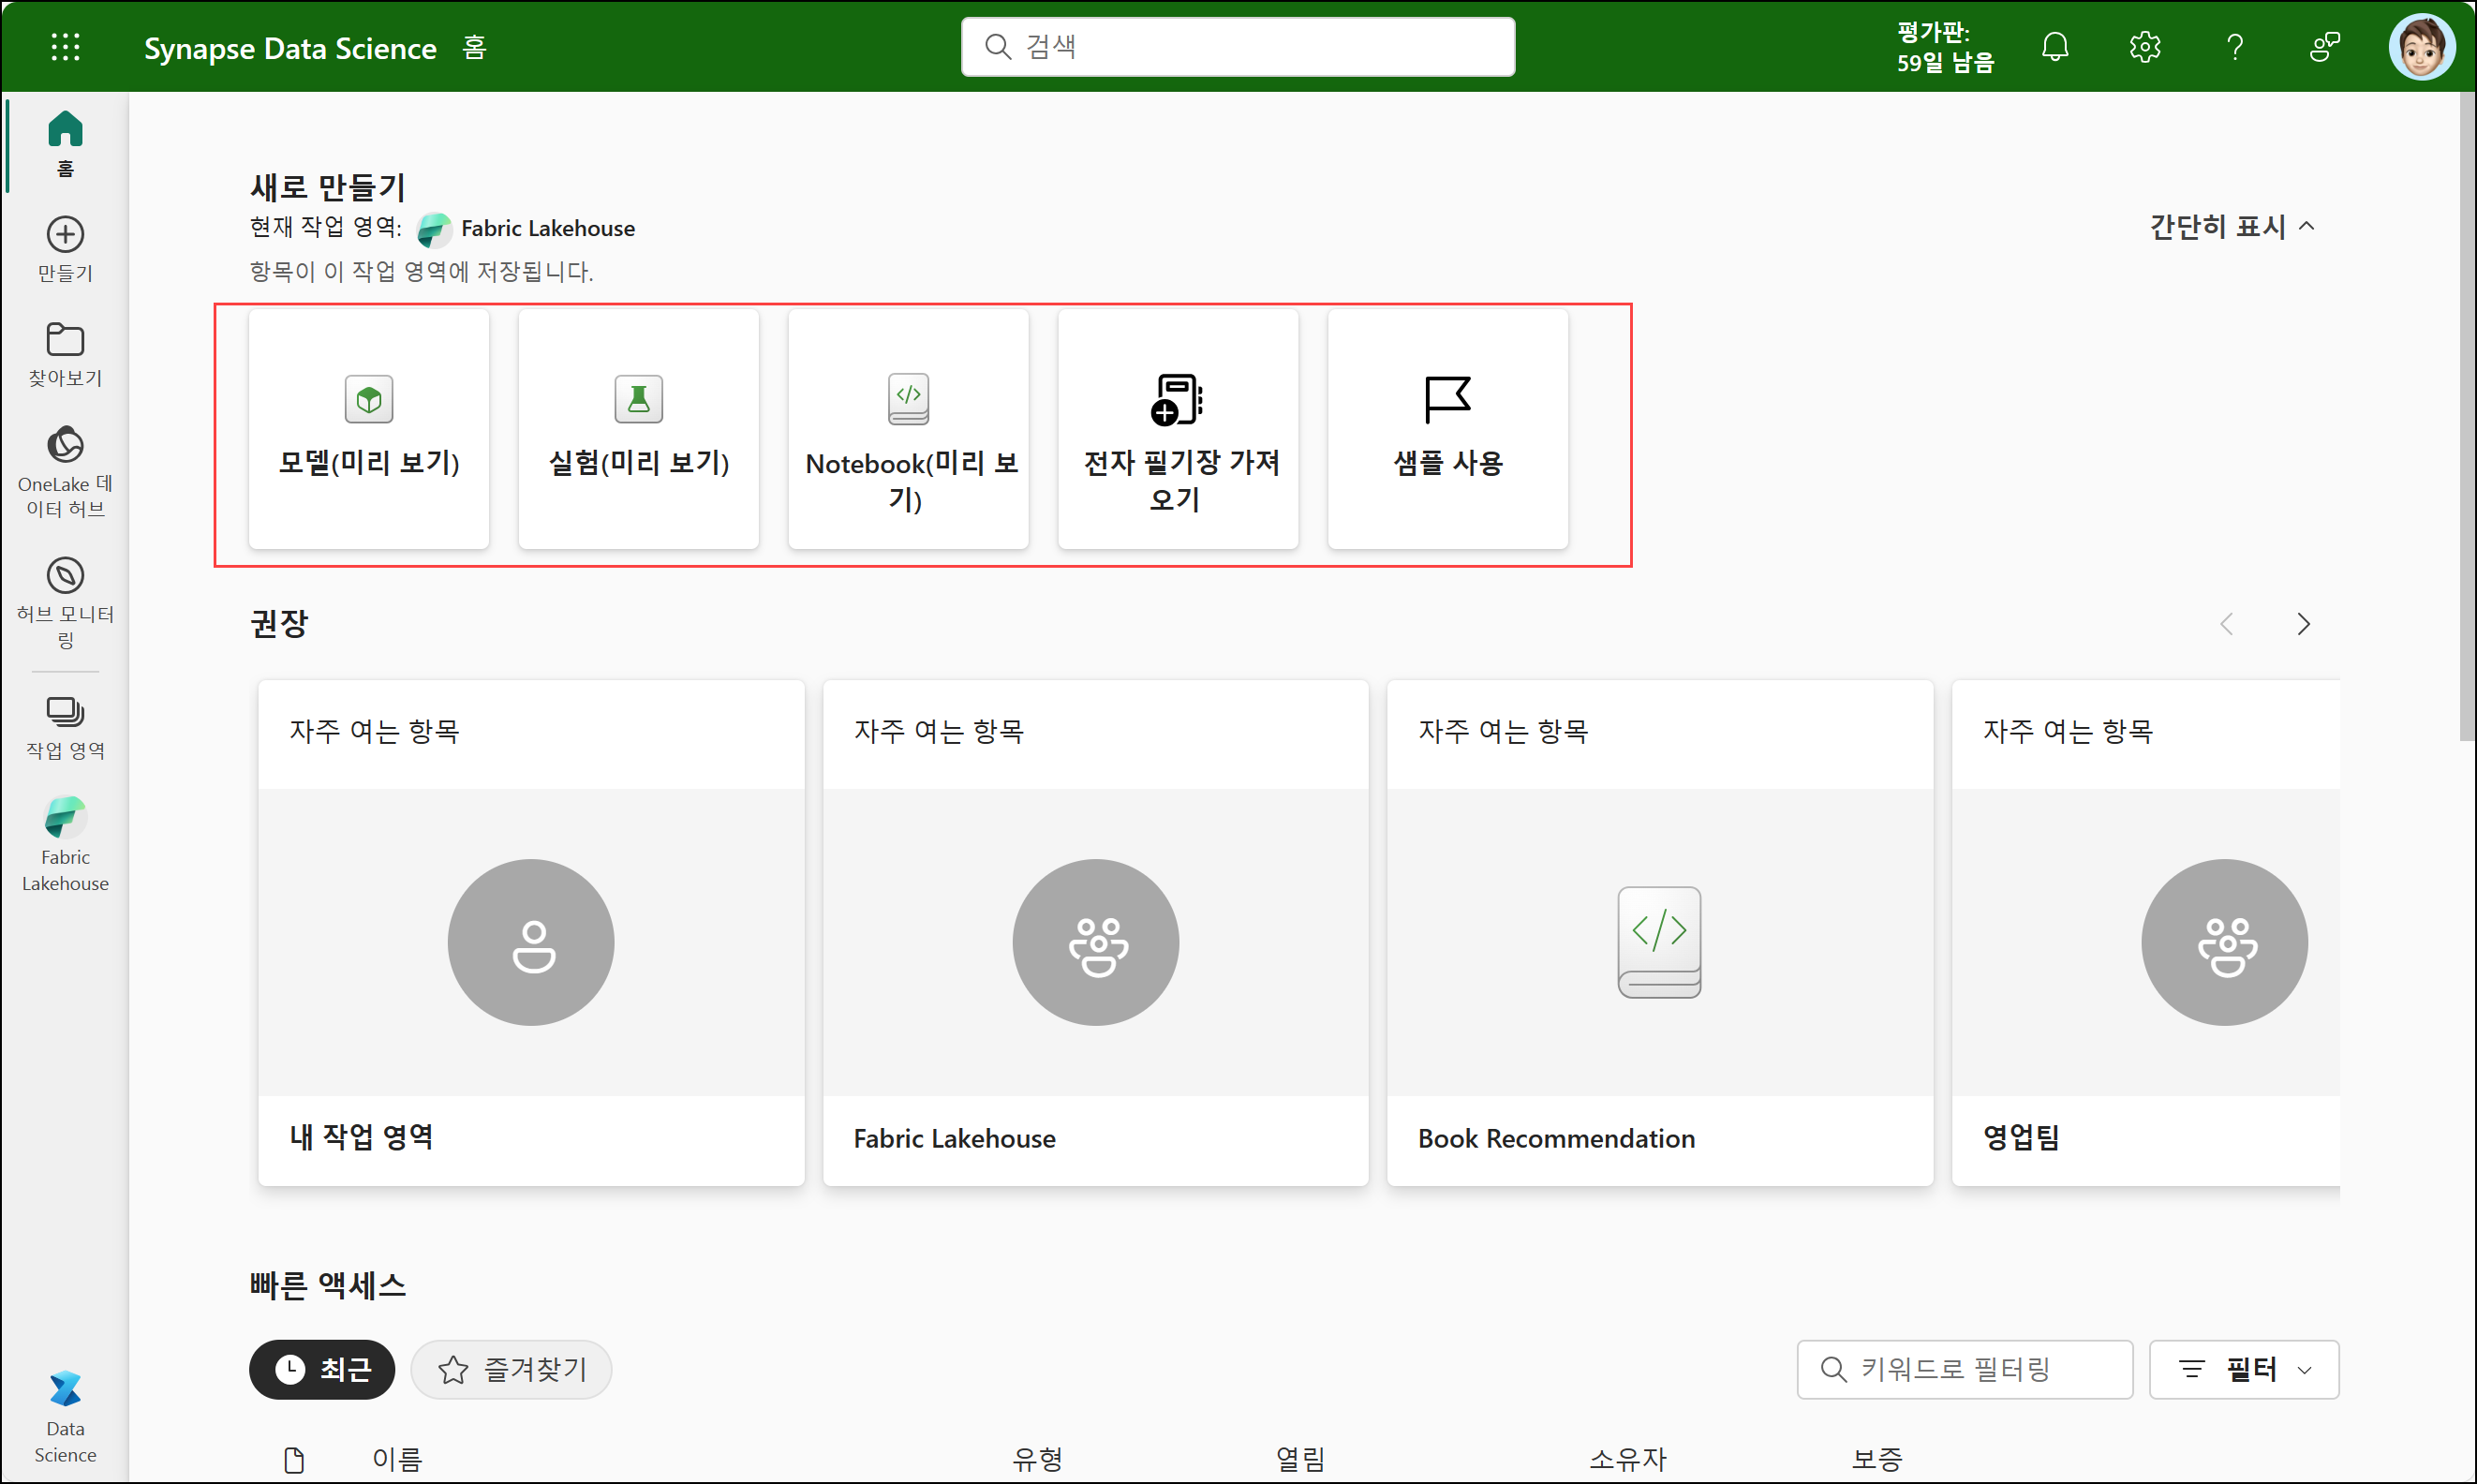Show next recommended items with right arrow
Image resolution: width=2477 pixels, height=1484 pixels.
coord(2303,624)
